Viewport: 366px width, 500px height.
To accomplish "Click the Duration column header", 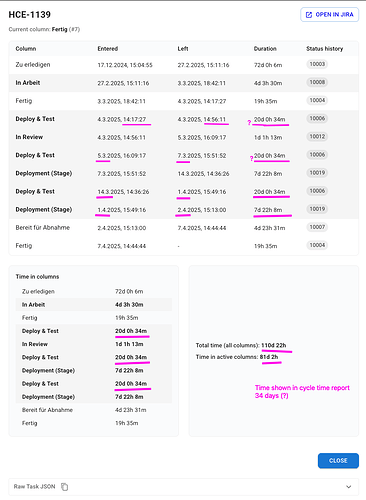I will (265, 49).
